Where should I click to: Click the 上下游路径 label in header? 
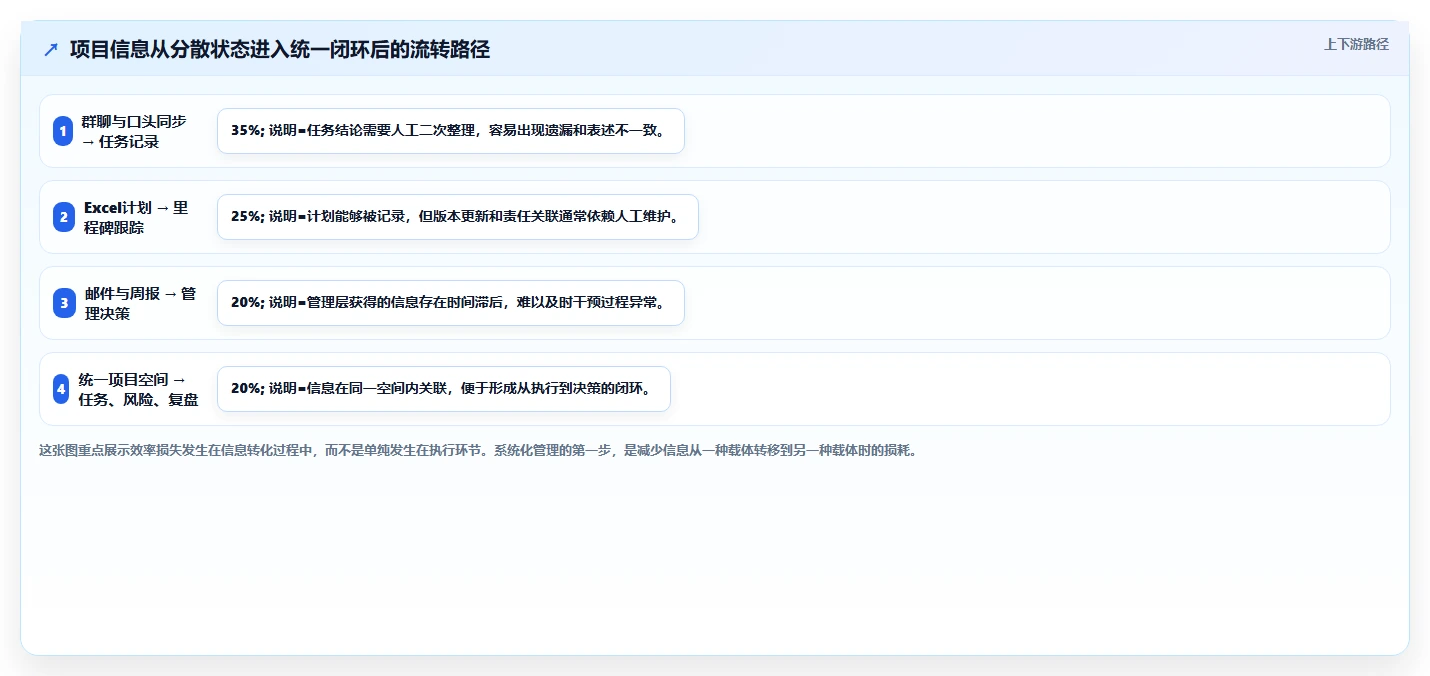tap(1356, 44)
